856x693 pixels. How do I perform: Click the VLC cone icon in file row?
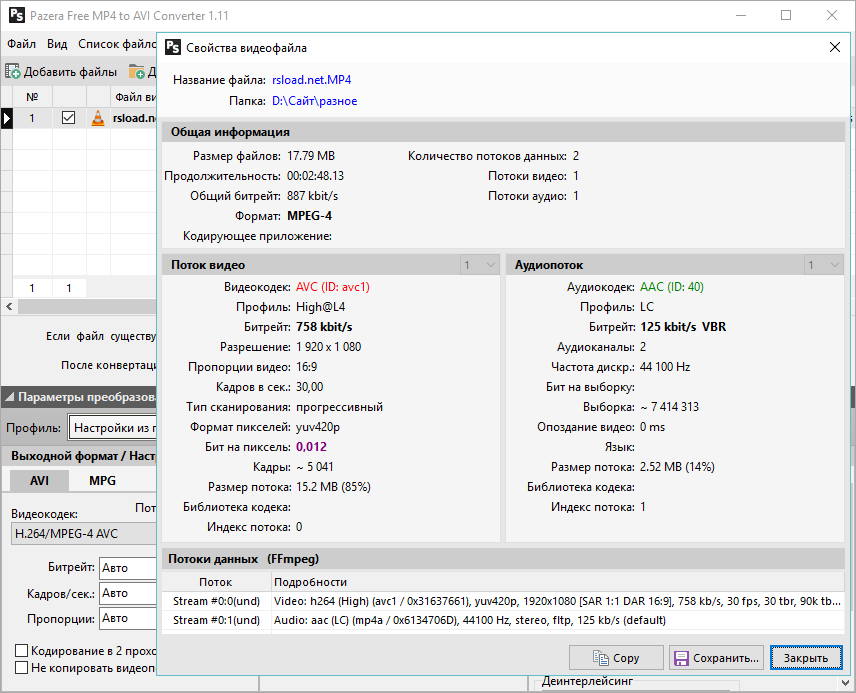pyautogui.click(x=97, y=118)
